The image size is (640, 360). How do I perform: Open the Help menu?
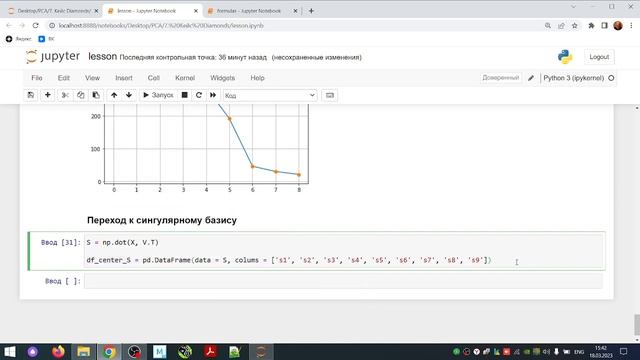(257, 78)
